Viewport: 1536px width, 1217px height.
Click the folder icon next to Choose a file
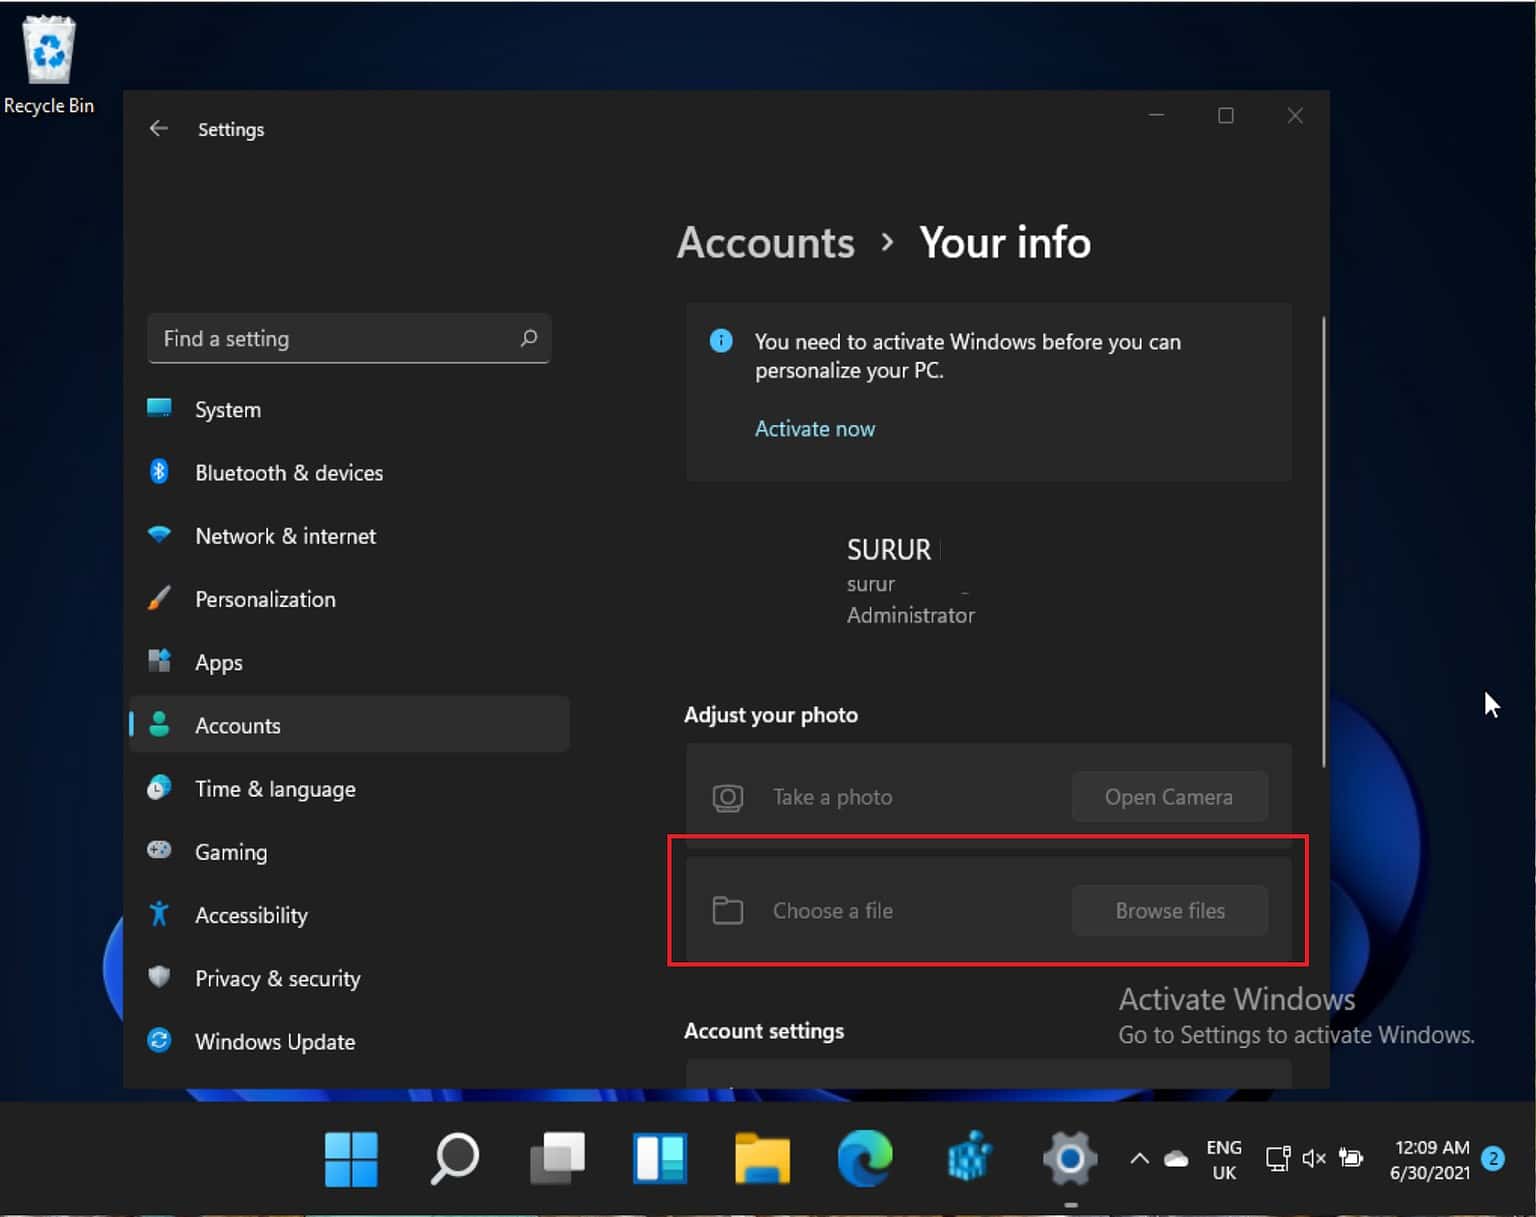(727, 910)
